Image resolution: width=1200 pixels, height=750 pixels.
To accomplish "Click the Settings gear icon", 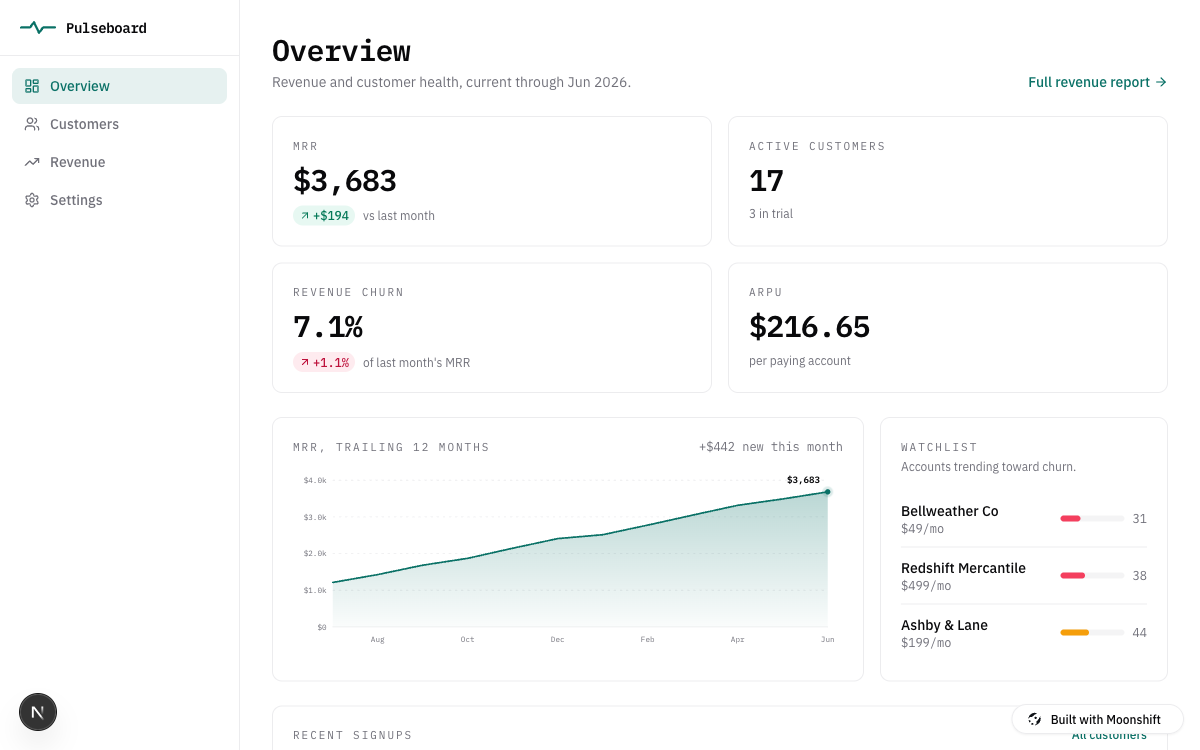I will pyautogui.click(x=32, y=200).
